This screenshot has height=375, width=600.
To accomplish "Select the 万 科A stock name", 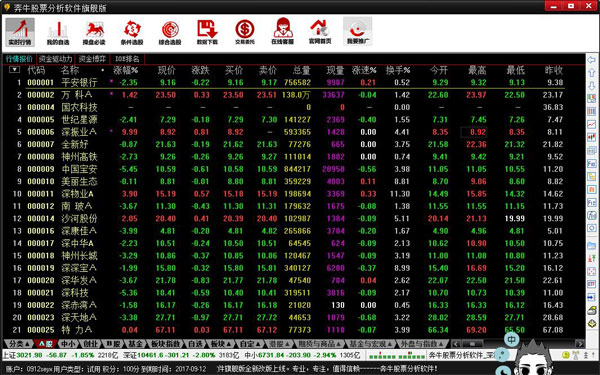I will (77, 95).
